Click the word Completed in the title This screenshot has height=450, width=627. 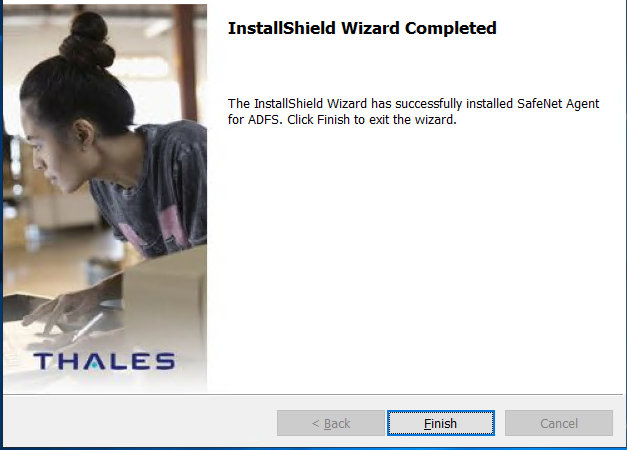click(x=451, y=28)
